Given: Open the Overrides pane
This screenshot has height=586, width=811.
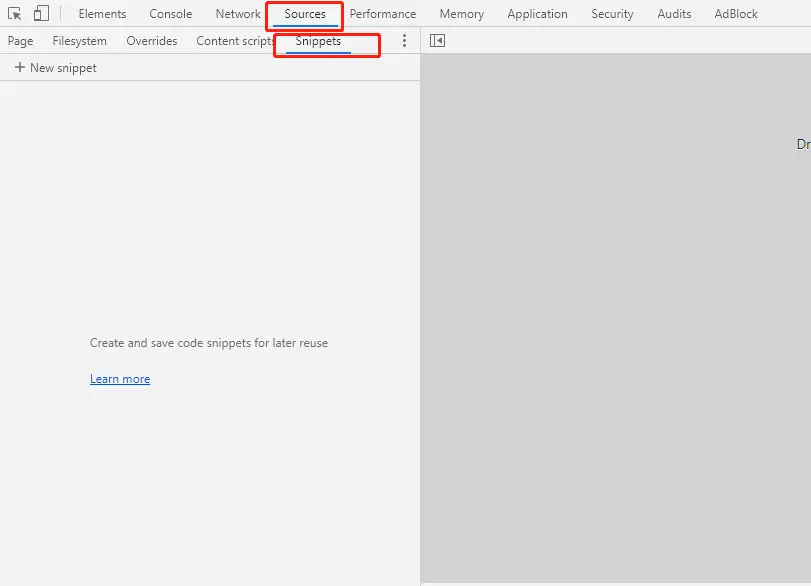Looking at the screenshot, I should click(x=152, y=41).
